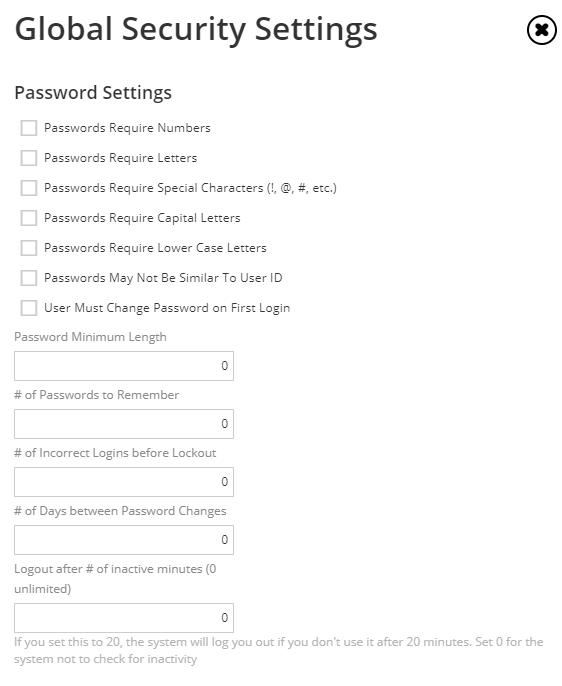Focus the Password Minimum Length field
Image resolution: width=562 pixels, height=686 pixels.
point(124,366)
